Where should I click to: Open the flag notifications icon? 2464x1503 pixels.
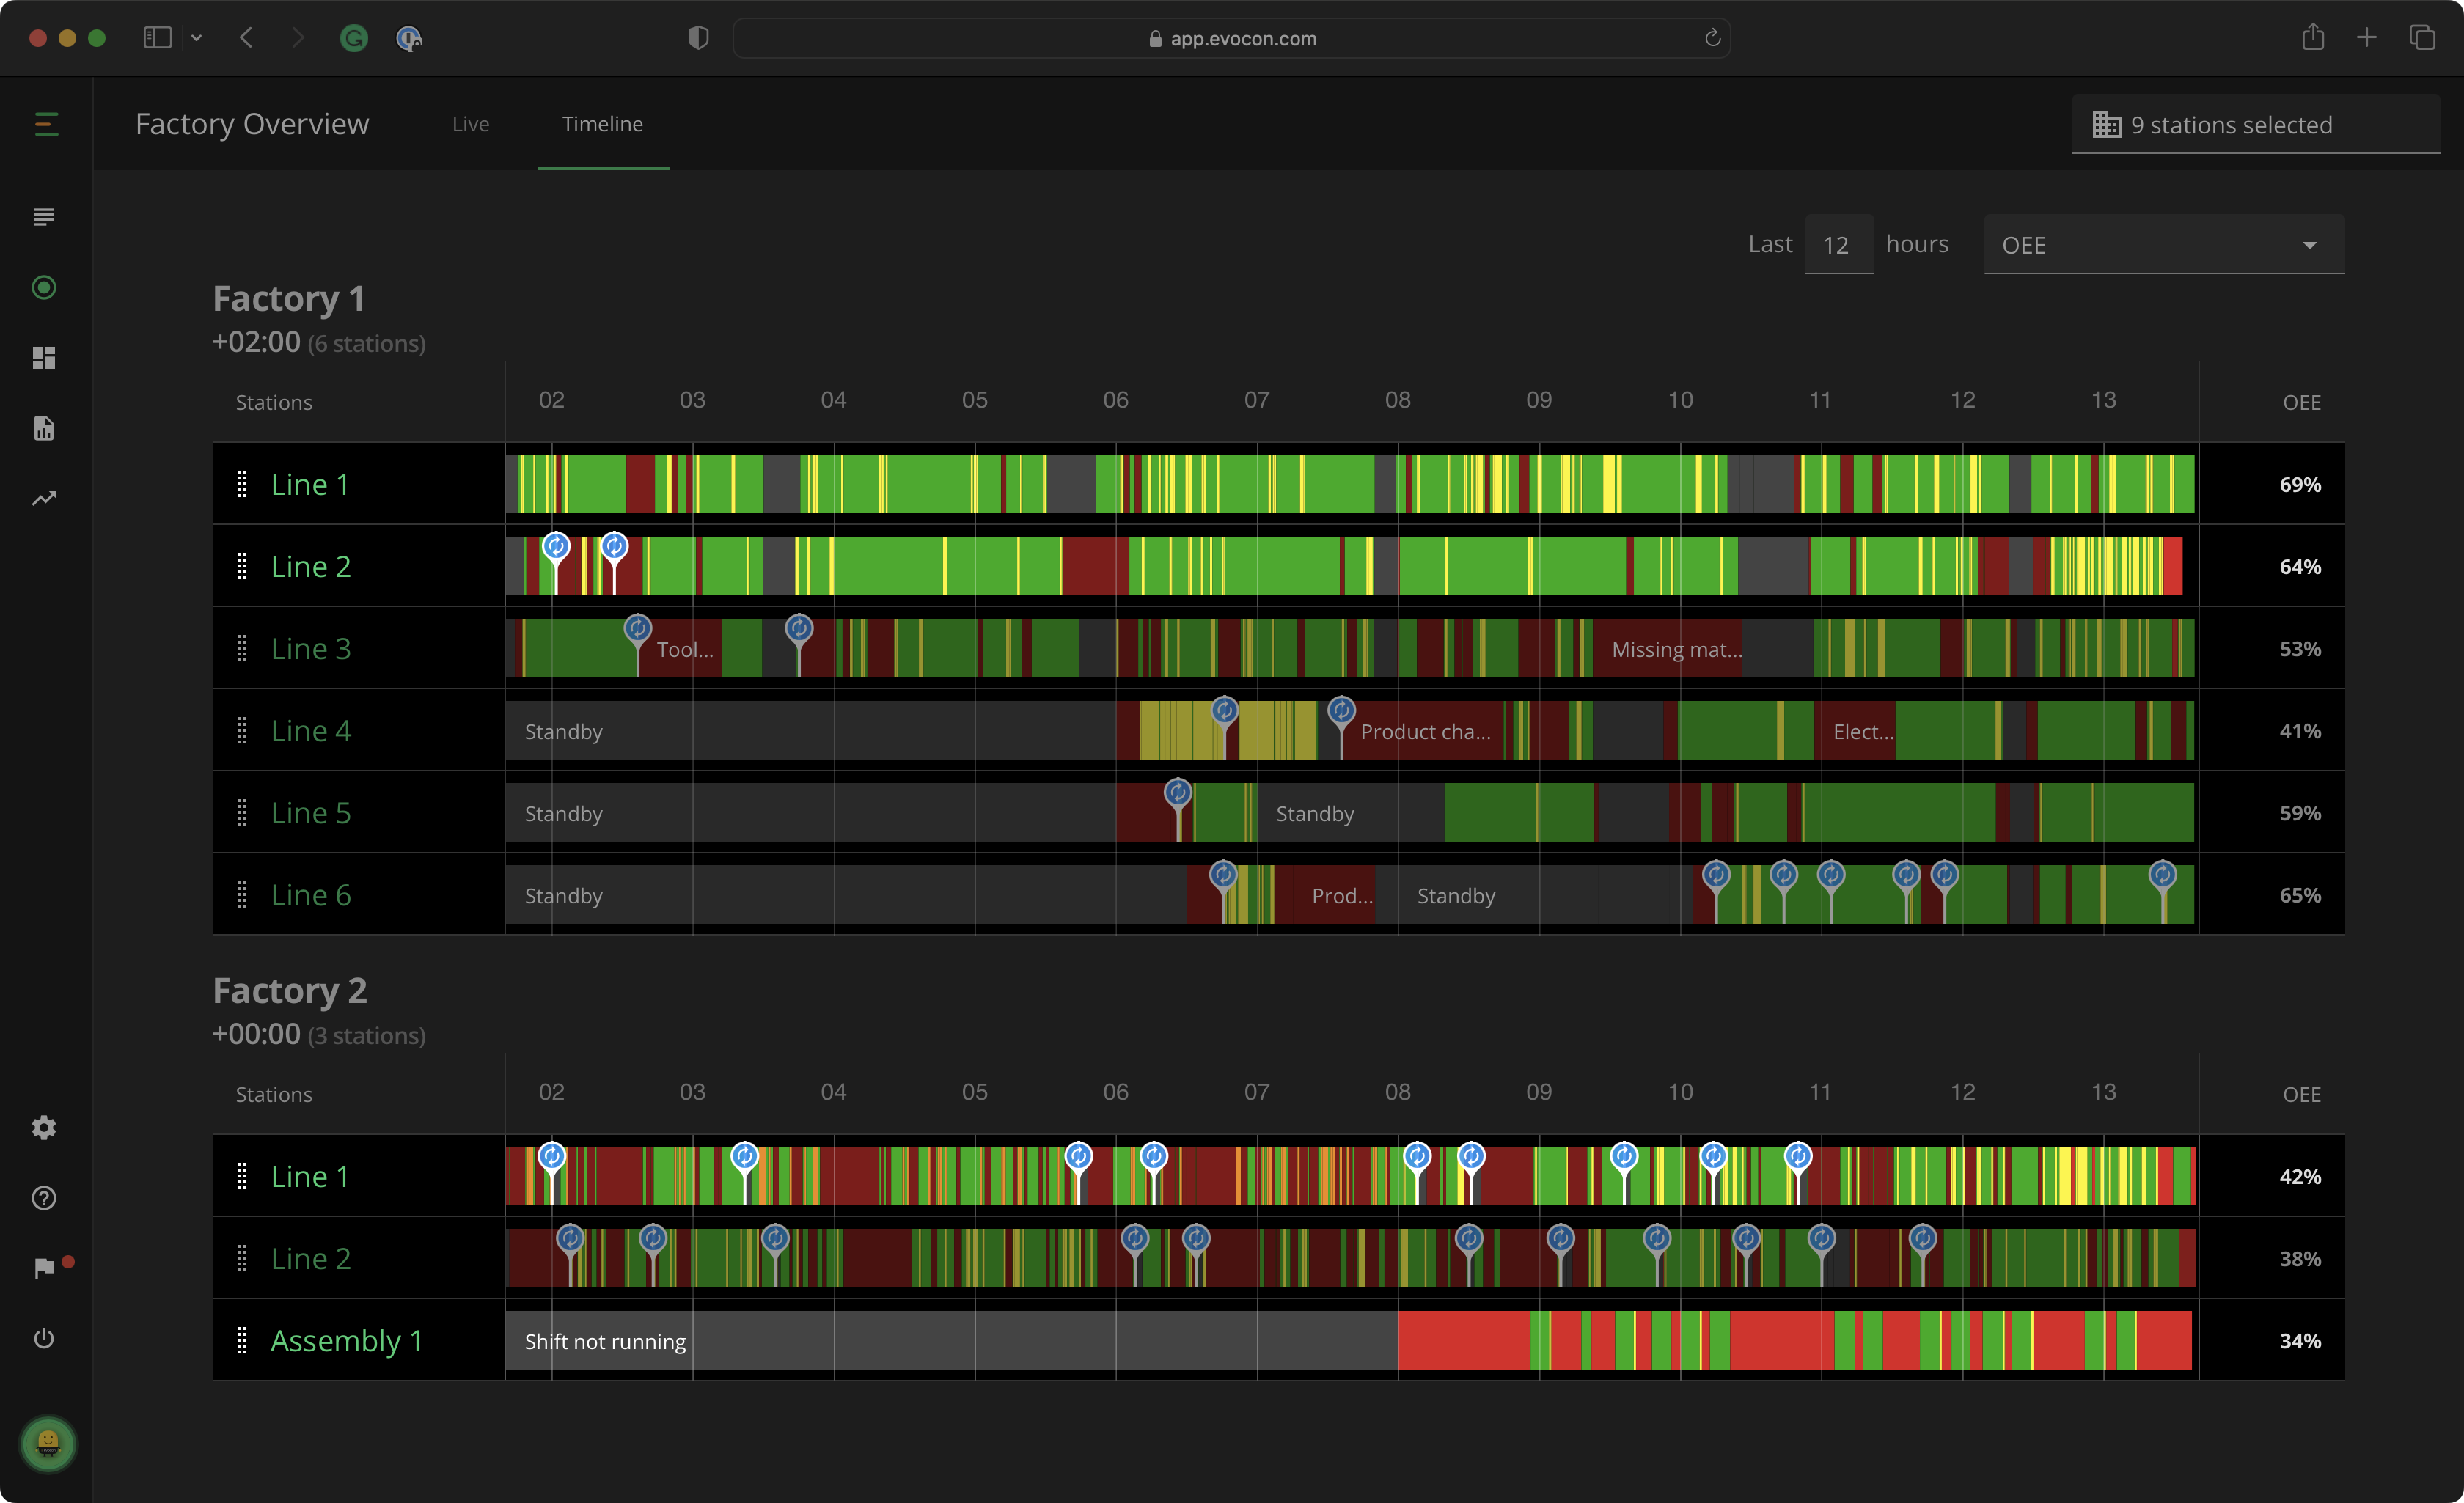click(x=44, y=1268)
